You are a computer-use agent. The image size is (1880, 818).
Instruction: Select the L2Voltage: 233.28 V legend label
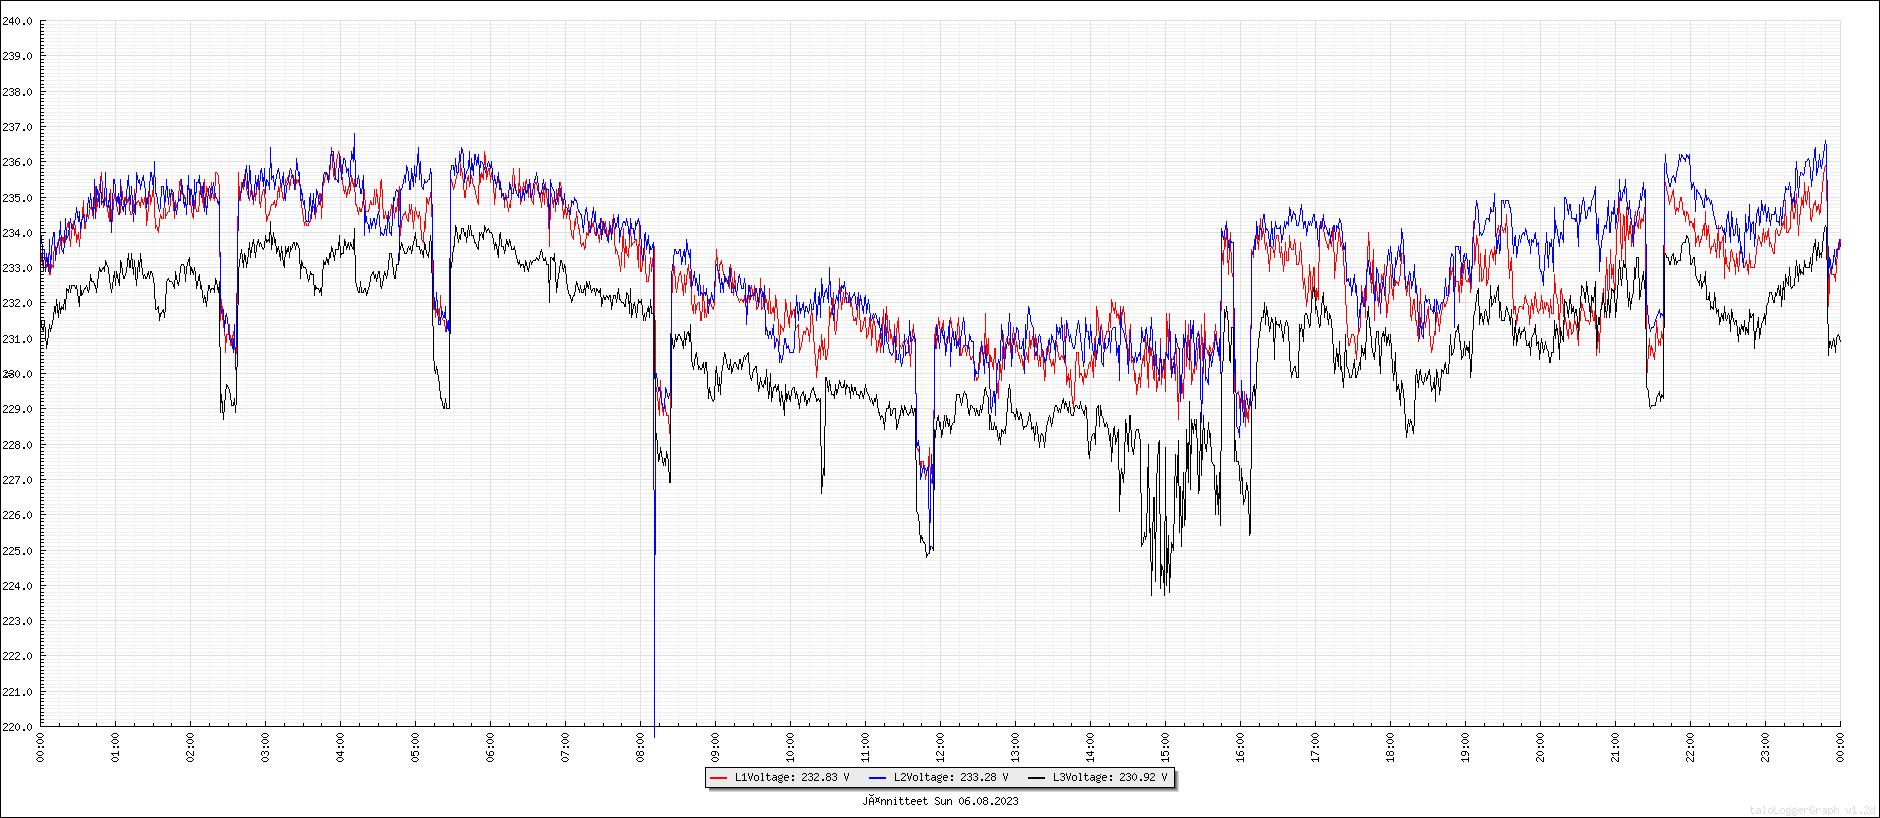click(x=951, y=778)
